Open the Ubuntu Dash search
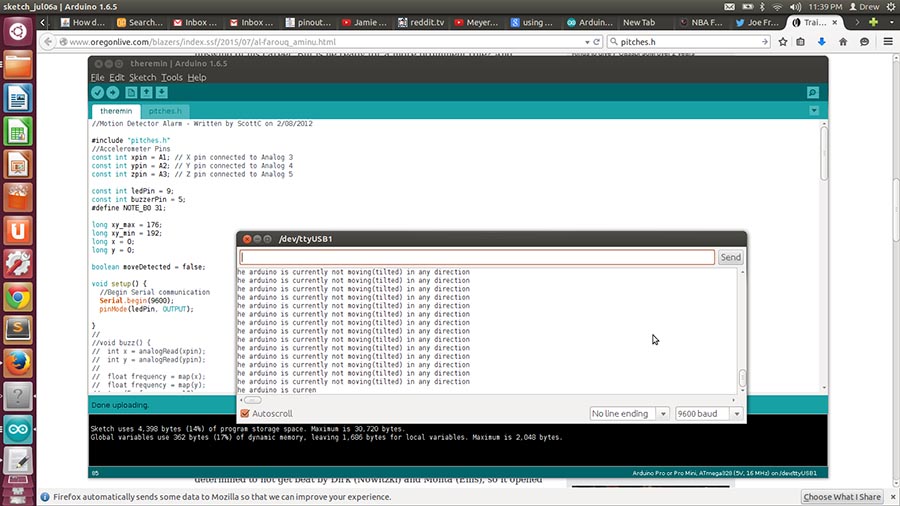Viewport: 900px width, 506px height. 18,31
